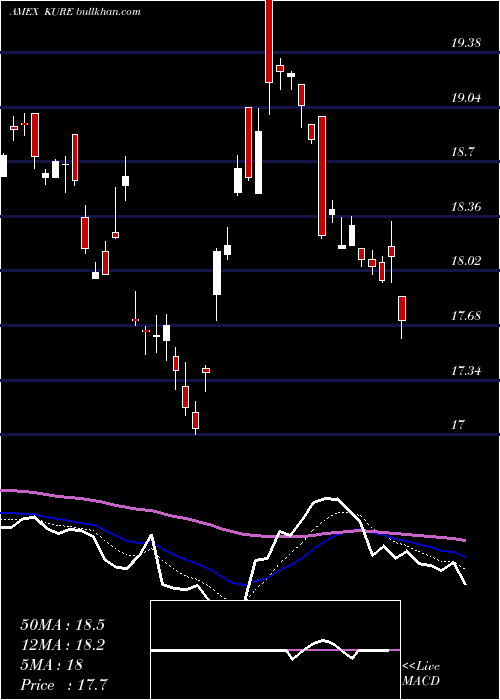Click the Price : 17.7 reading

coord(64,685)
